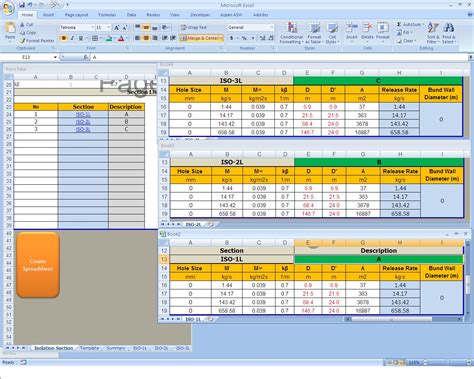Follow the ISO-1L link in Section column
This screenshot has width=474, height=379.
[x=83, y=114]
